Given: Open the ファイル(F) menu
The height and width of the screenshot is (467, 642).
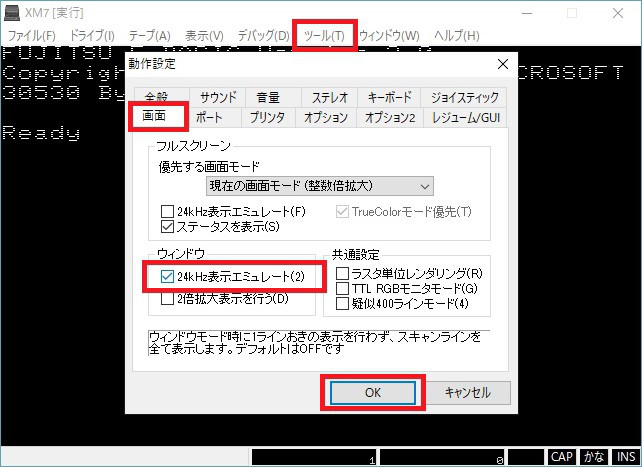Looking at the screenshot, I should pyautogui.click(x=32, y=36).
